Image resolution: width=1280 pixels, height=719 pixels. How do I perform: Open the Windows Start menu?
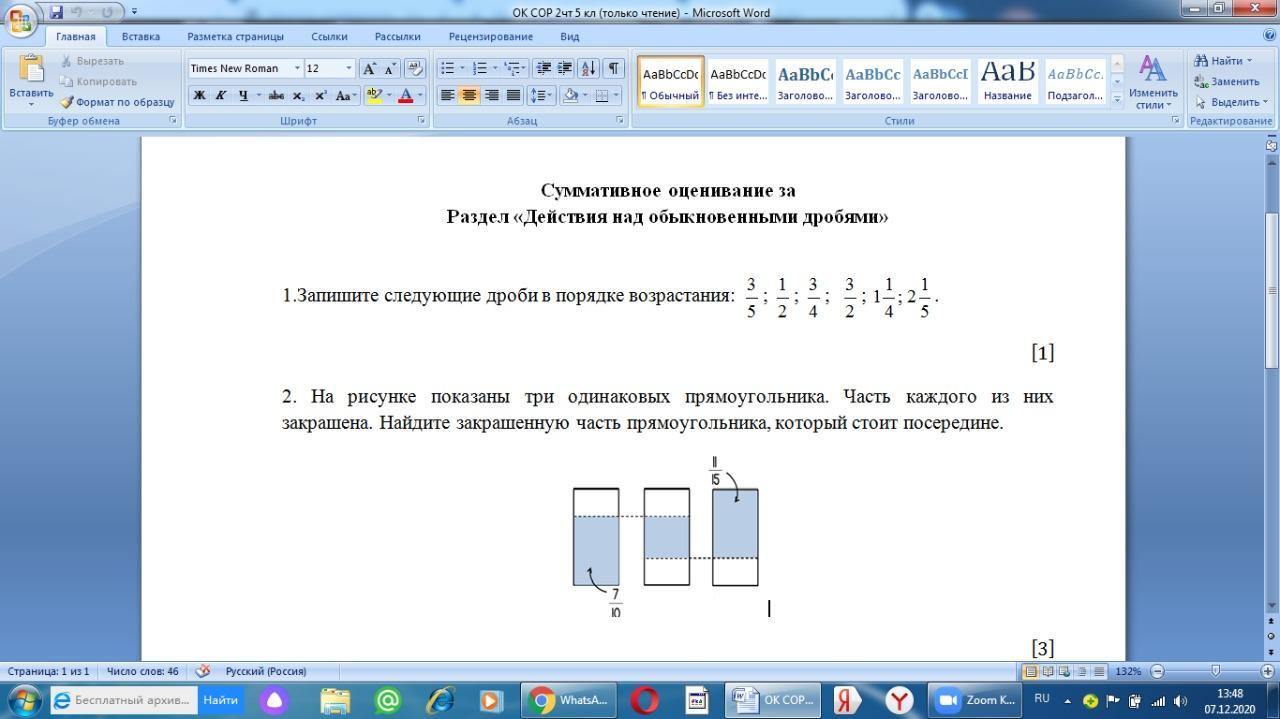click(x=23, y=700)
